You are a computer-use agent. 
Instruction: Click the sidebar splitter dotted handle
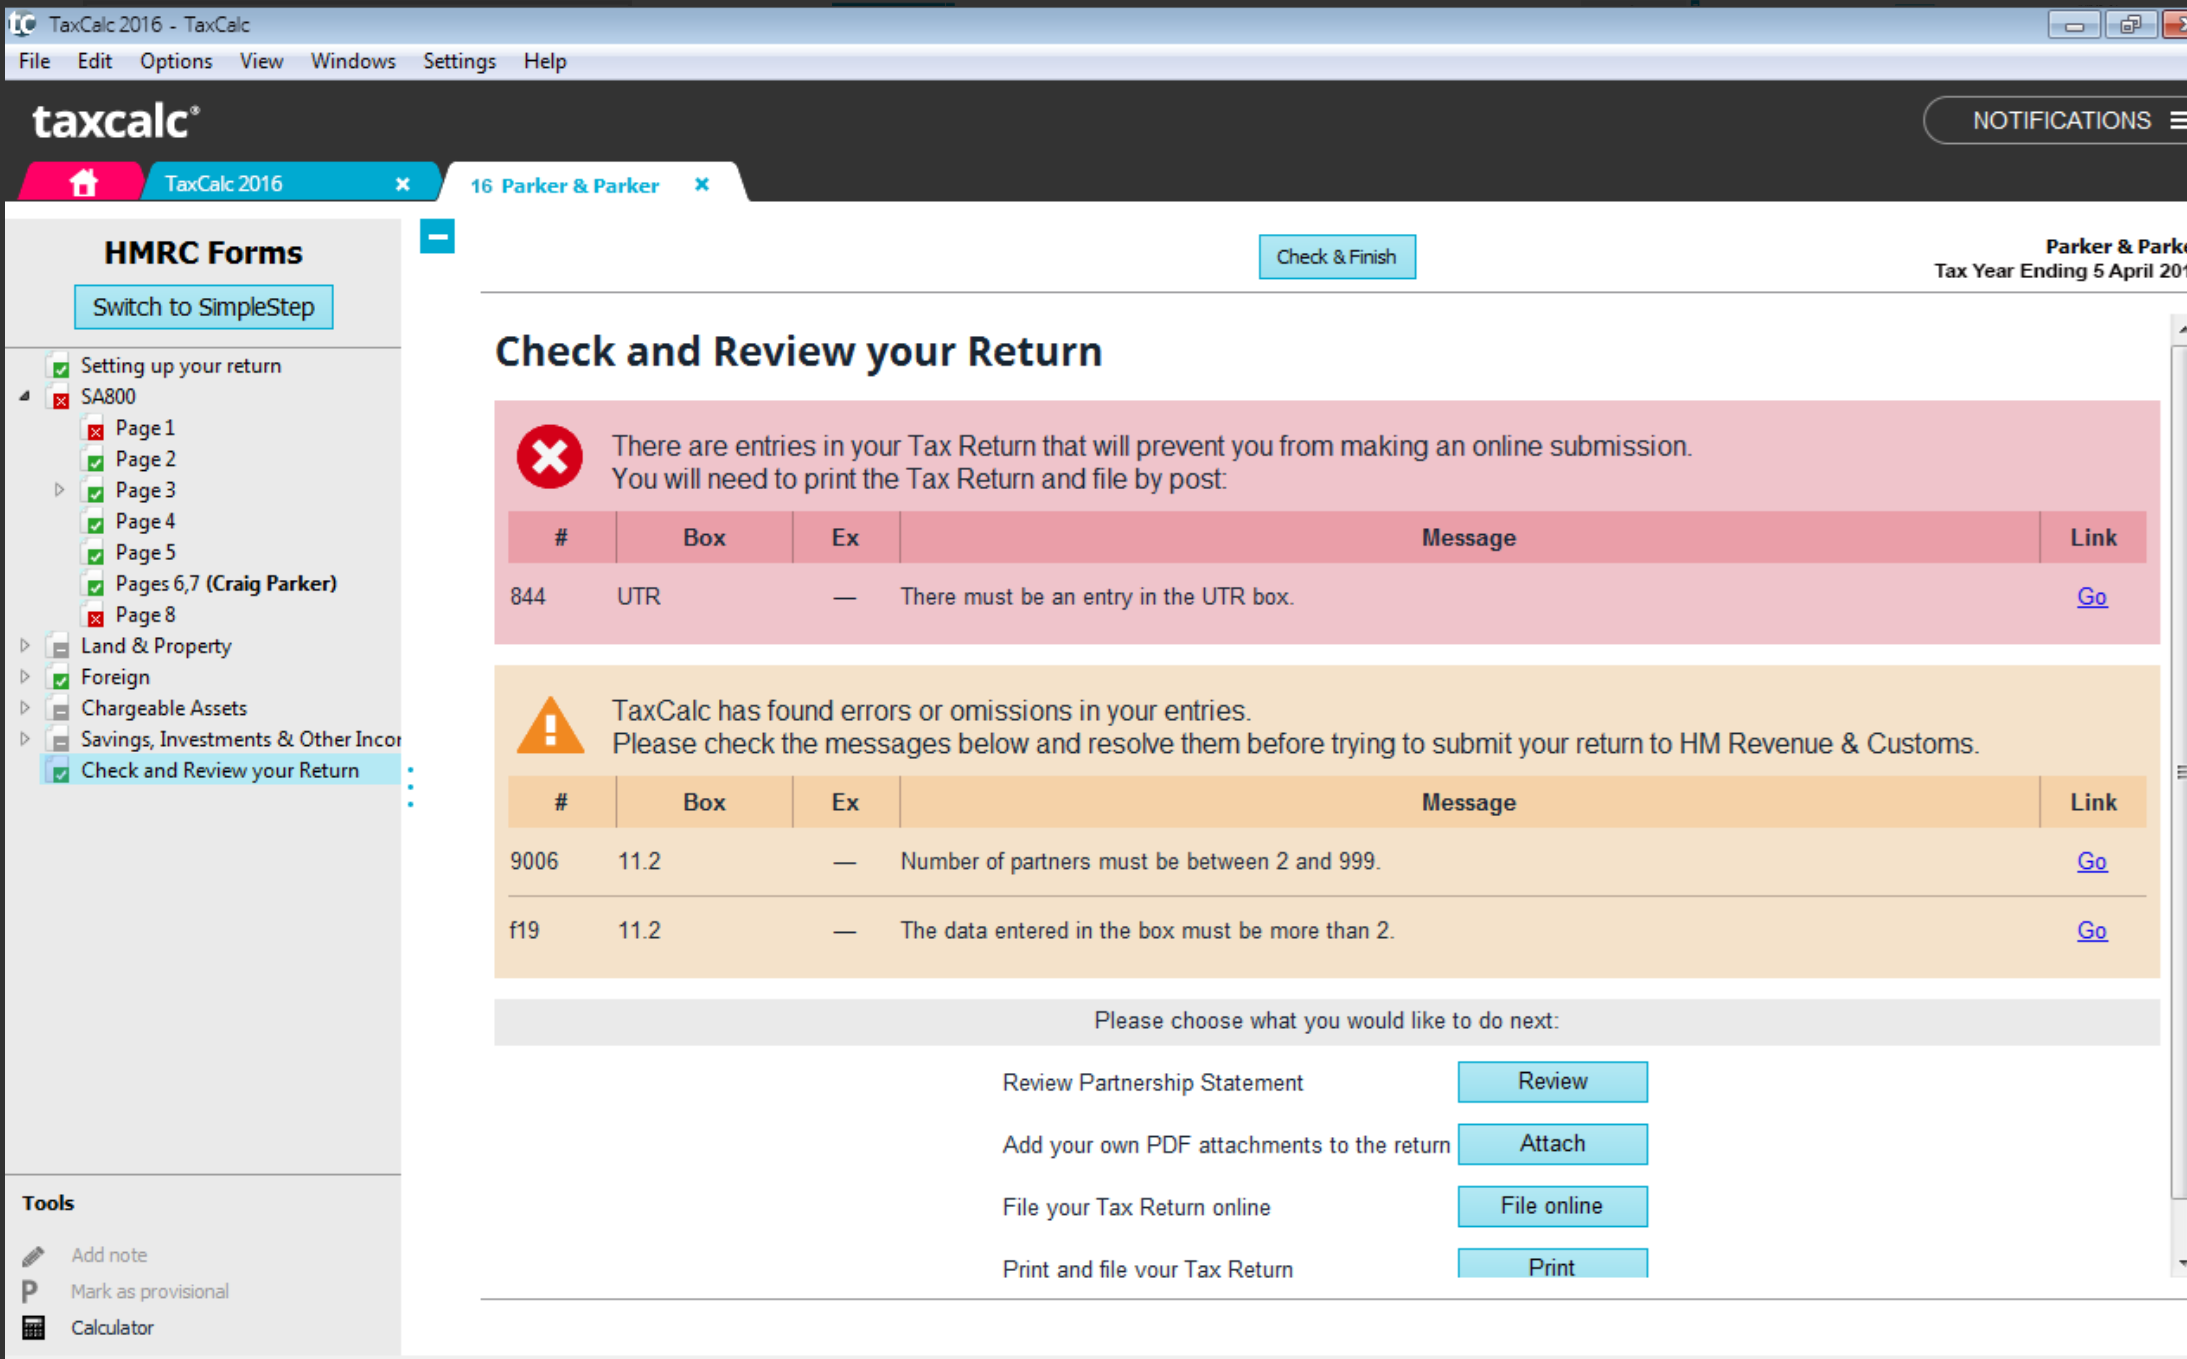(x=410, y=787)
